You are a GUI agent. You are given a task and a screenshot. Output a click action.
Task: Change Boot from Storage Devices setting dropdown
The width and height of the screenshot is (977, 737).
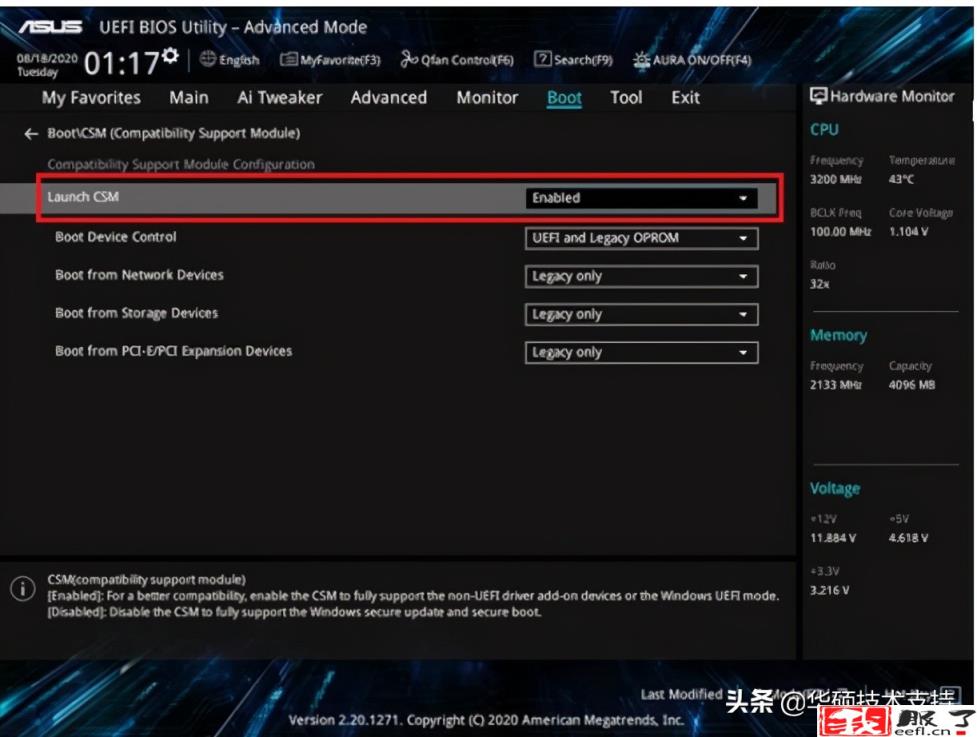pos(641,314)
